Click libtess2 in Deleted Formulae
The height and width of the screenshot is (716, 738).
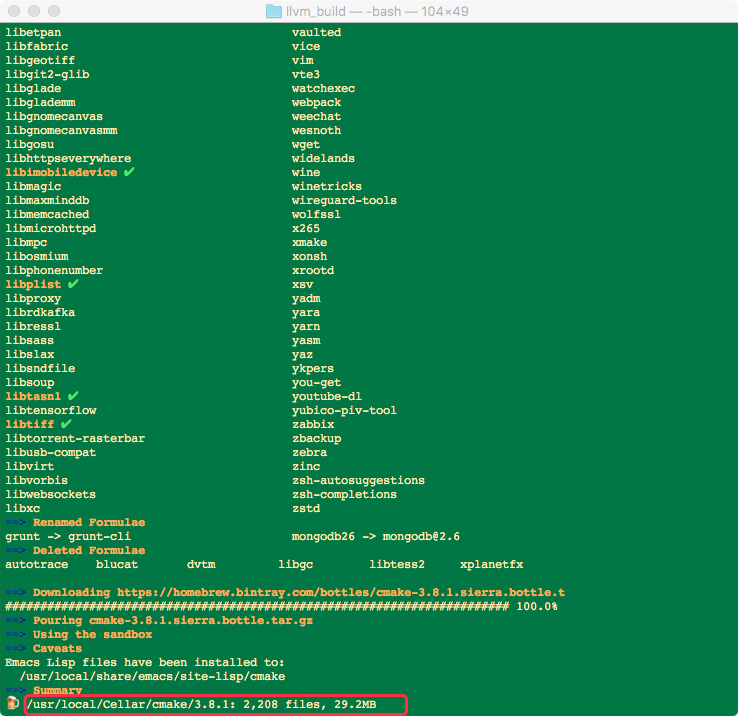coord(397,564)
